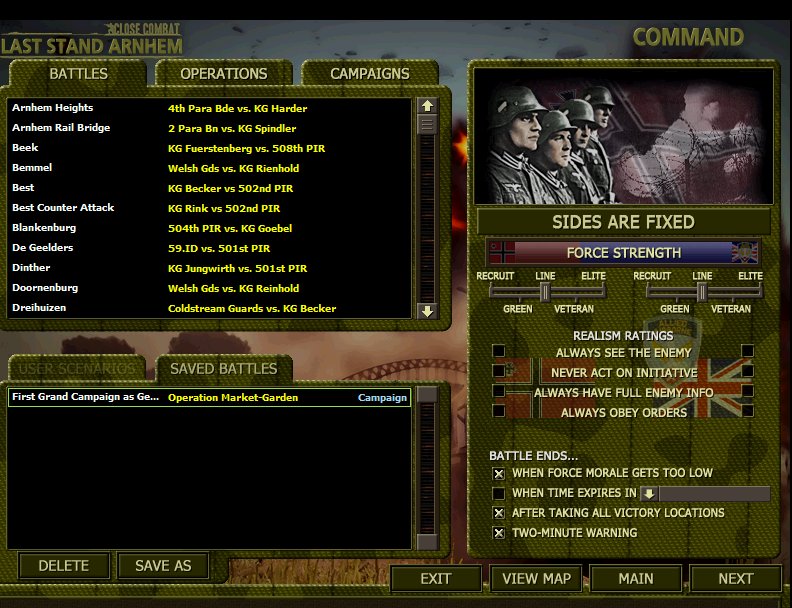Image resolution: width=792 pixels, height=608 pixels.
Task: Select the Saved Battles tab
Action: (224, 369)
